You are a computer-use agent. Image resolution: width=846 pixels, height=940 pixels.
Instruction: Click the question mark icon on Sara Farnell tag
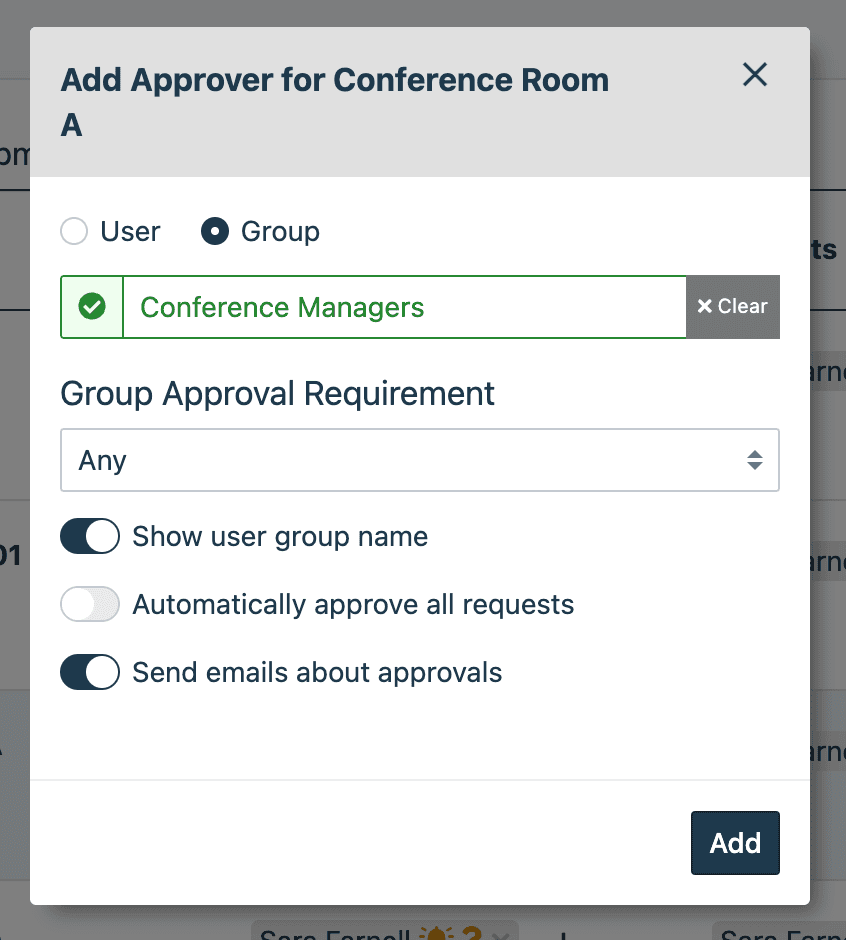[x=471, y=935]
